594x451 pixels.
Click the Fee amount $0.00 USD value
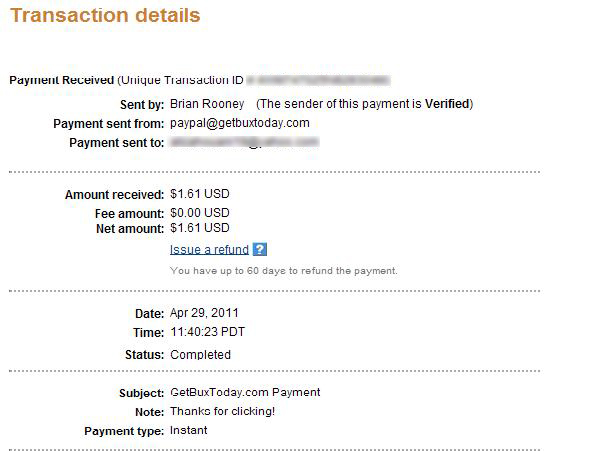point(200,213)
